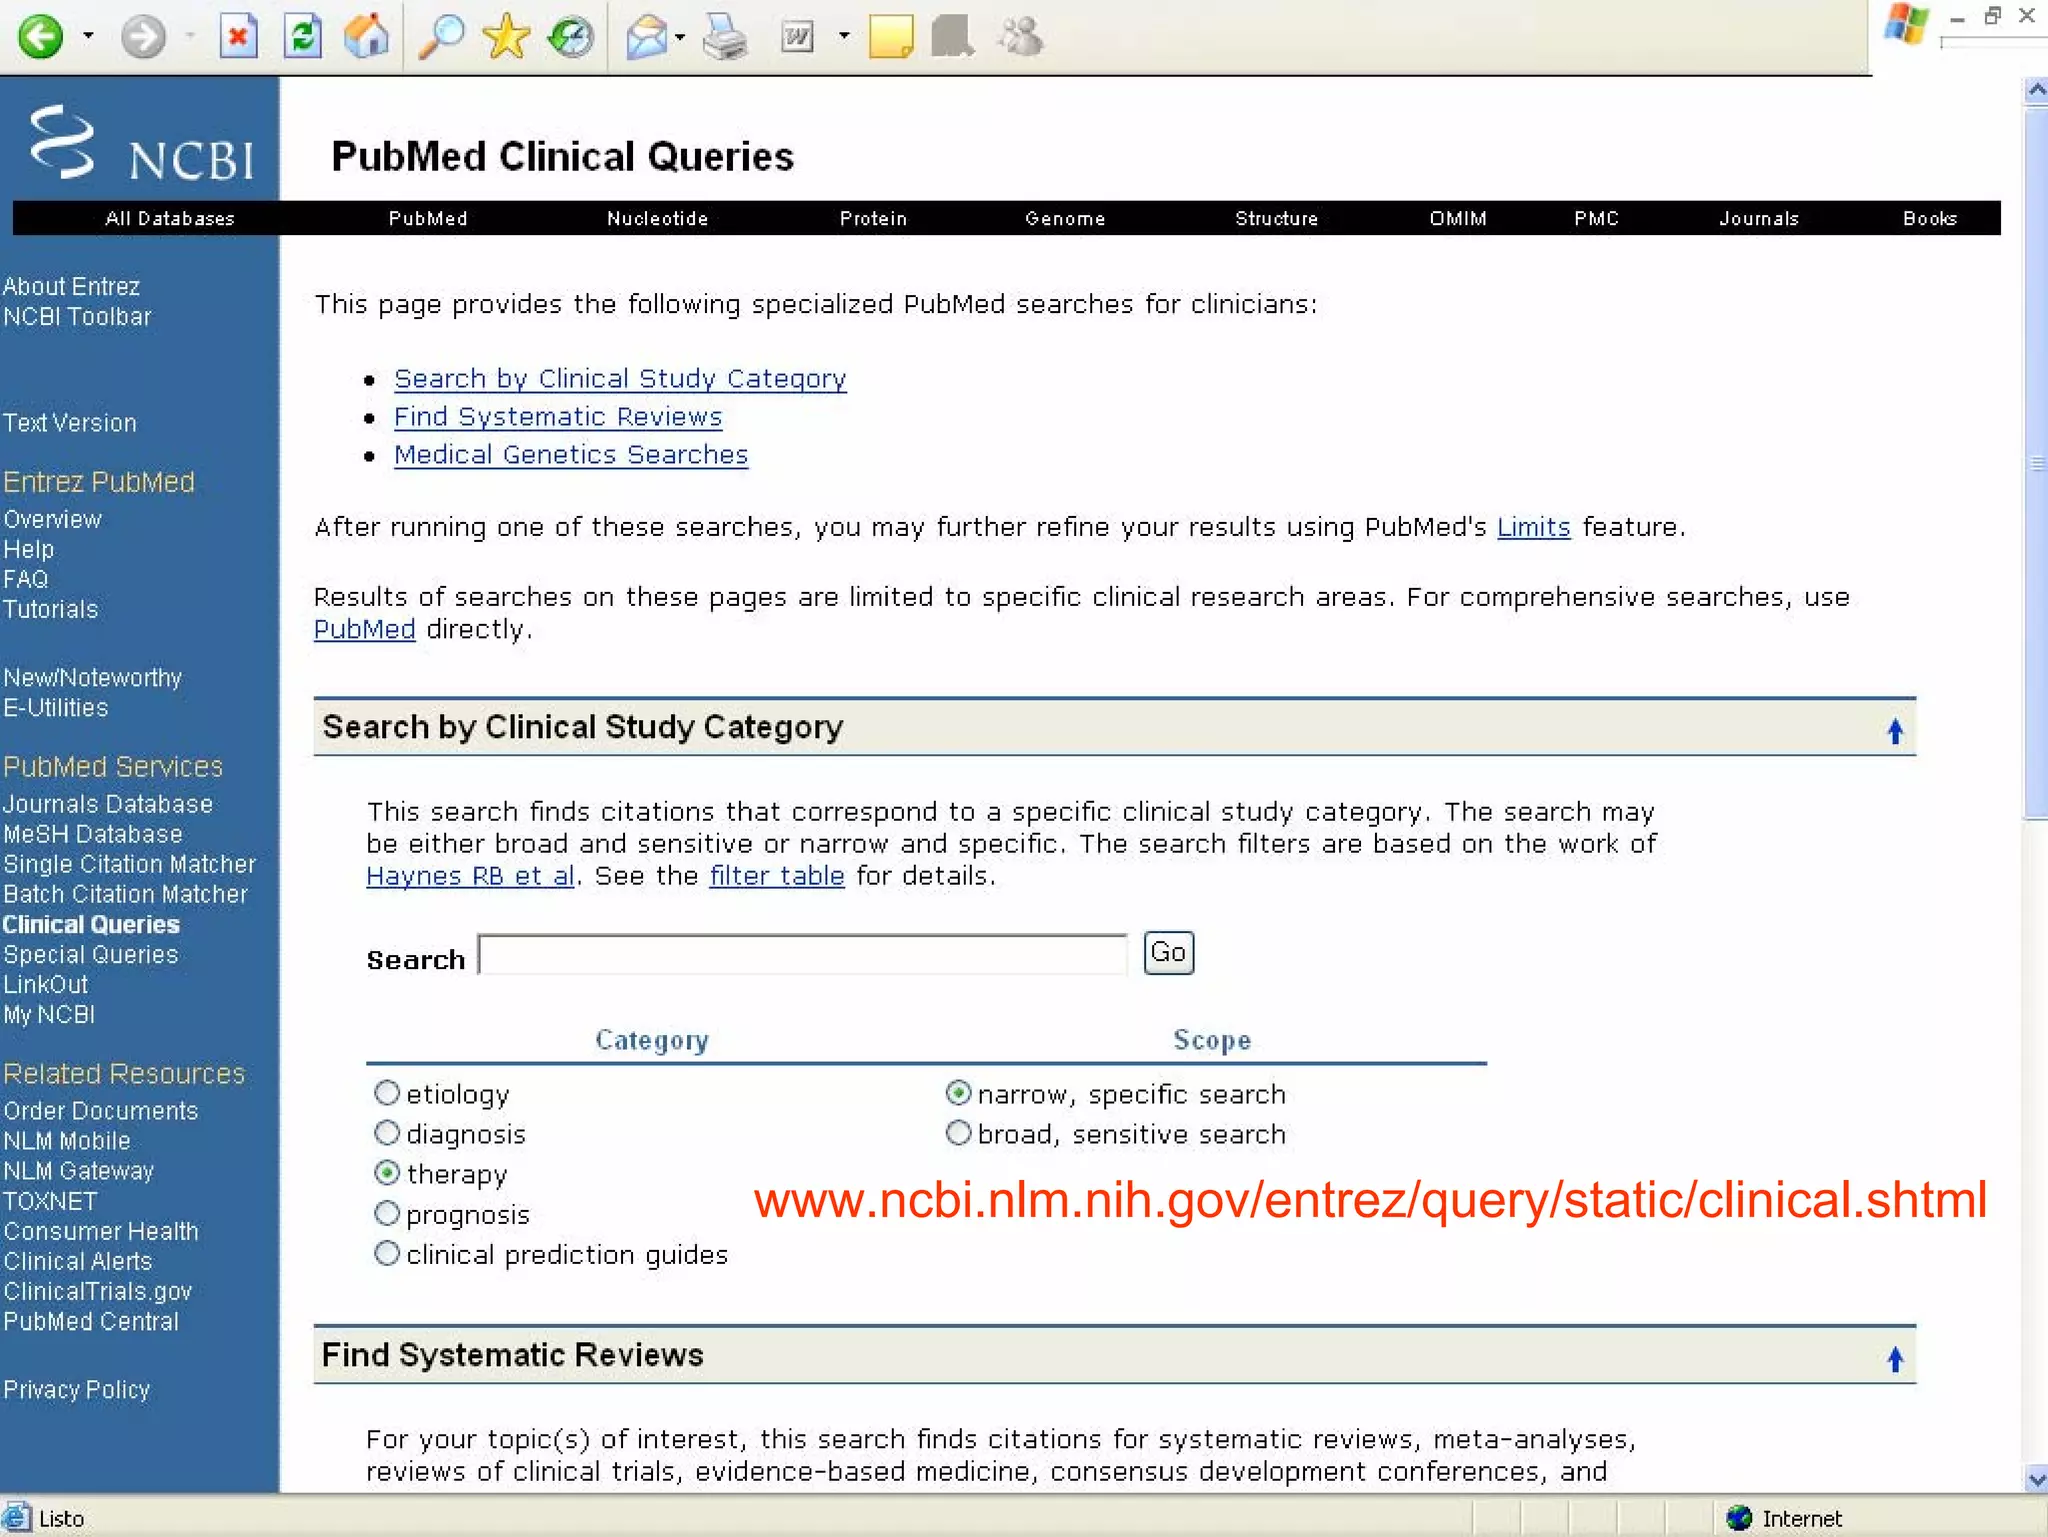The width and height of the screenshot is (2048, 1537).
Task: Click the Messenger people icon
Action: tap(1020, 37)
